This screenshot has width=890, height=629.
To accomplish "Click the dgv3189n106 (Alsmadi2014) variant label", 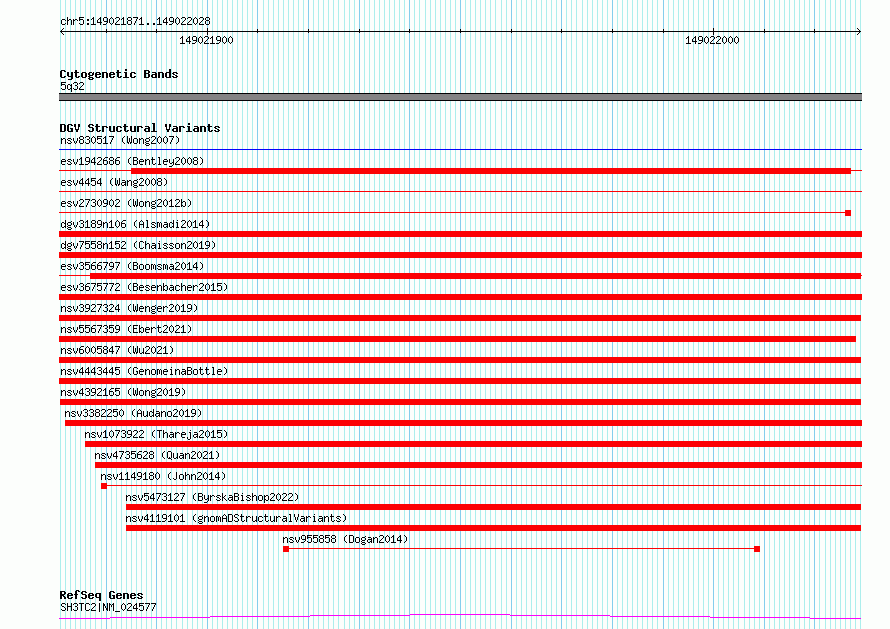I will point(135,224).
